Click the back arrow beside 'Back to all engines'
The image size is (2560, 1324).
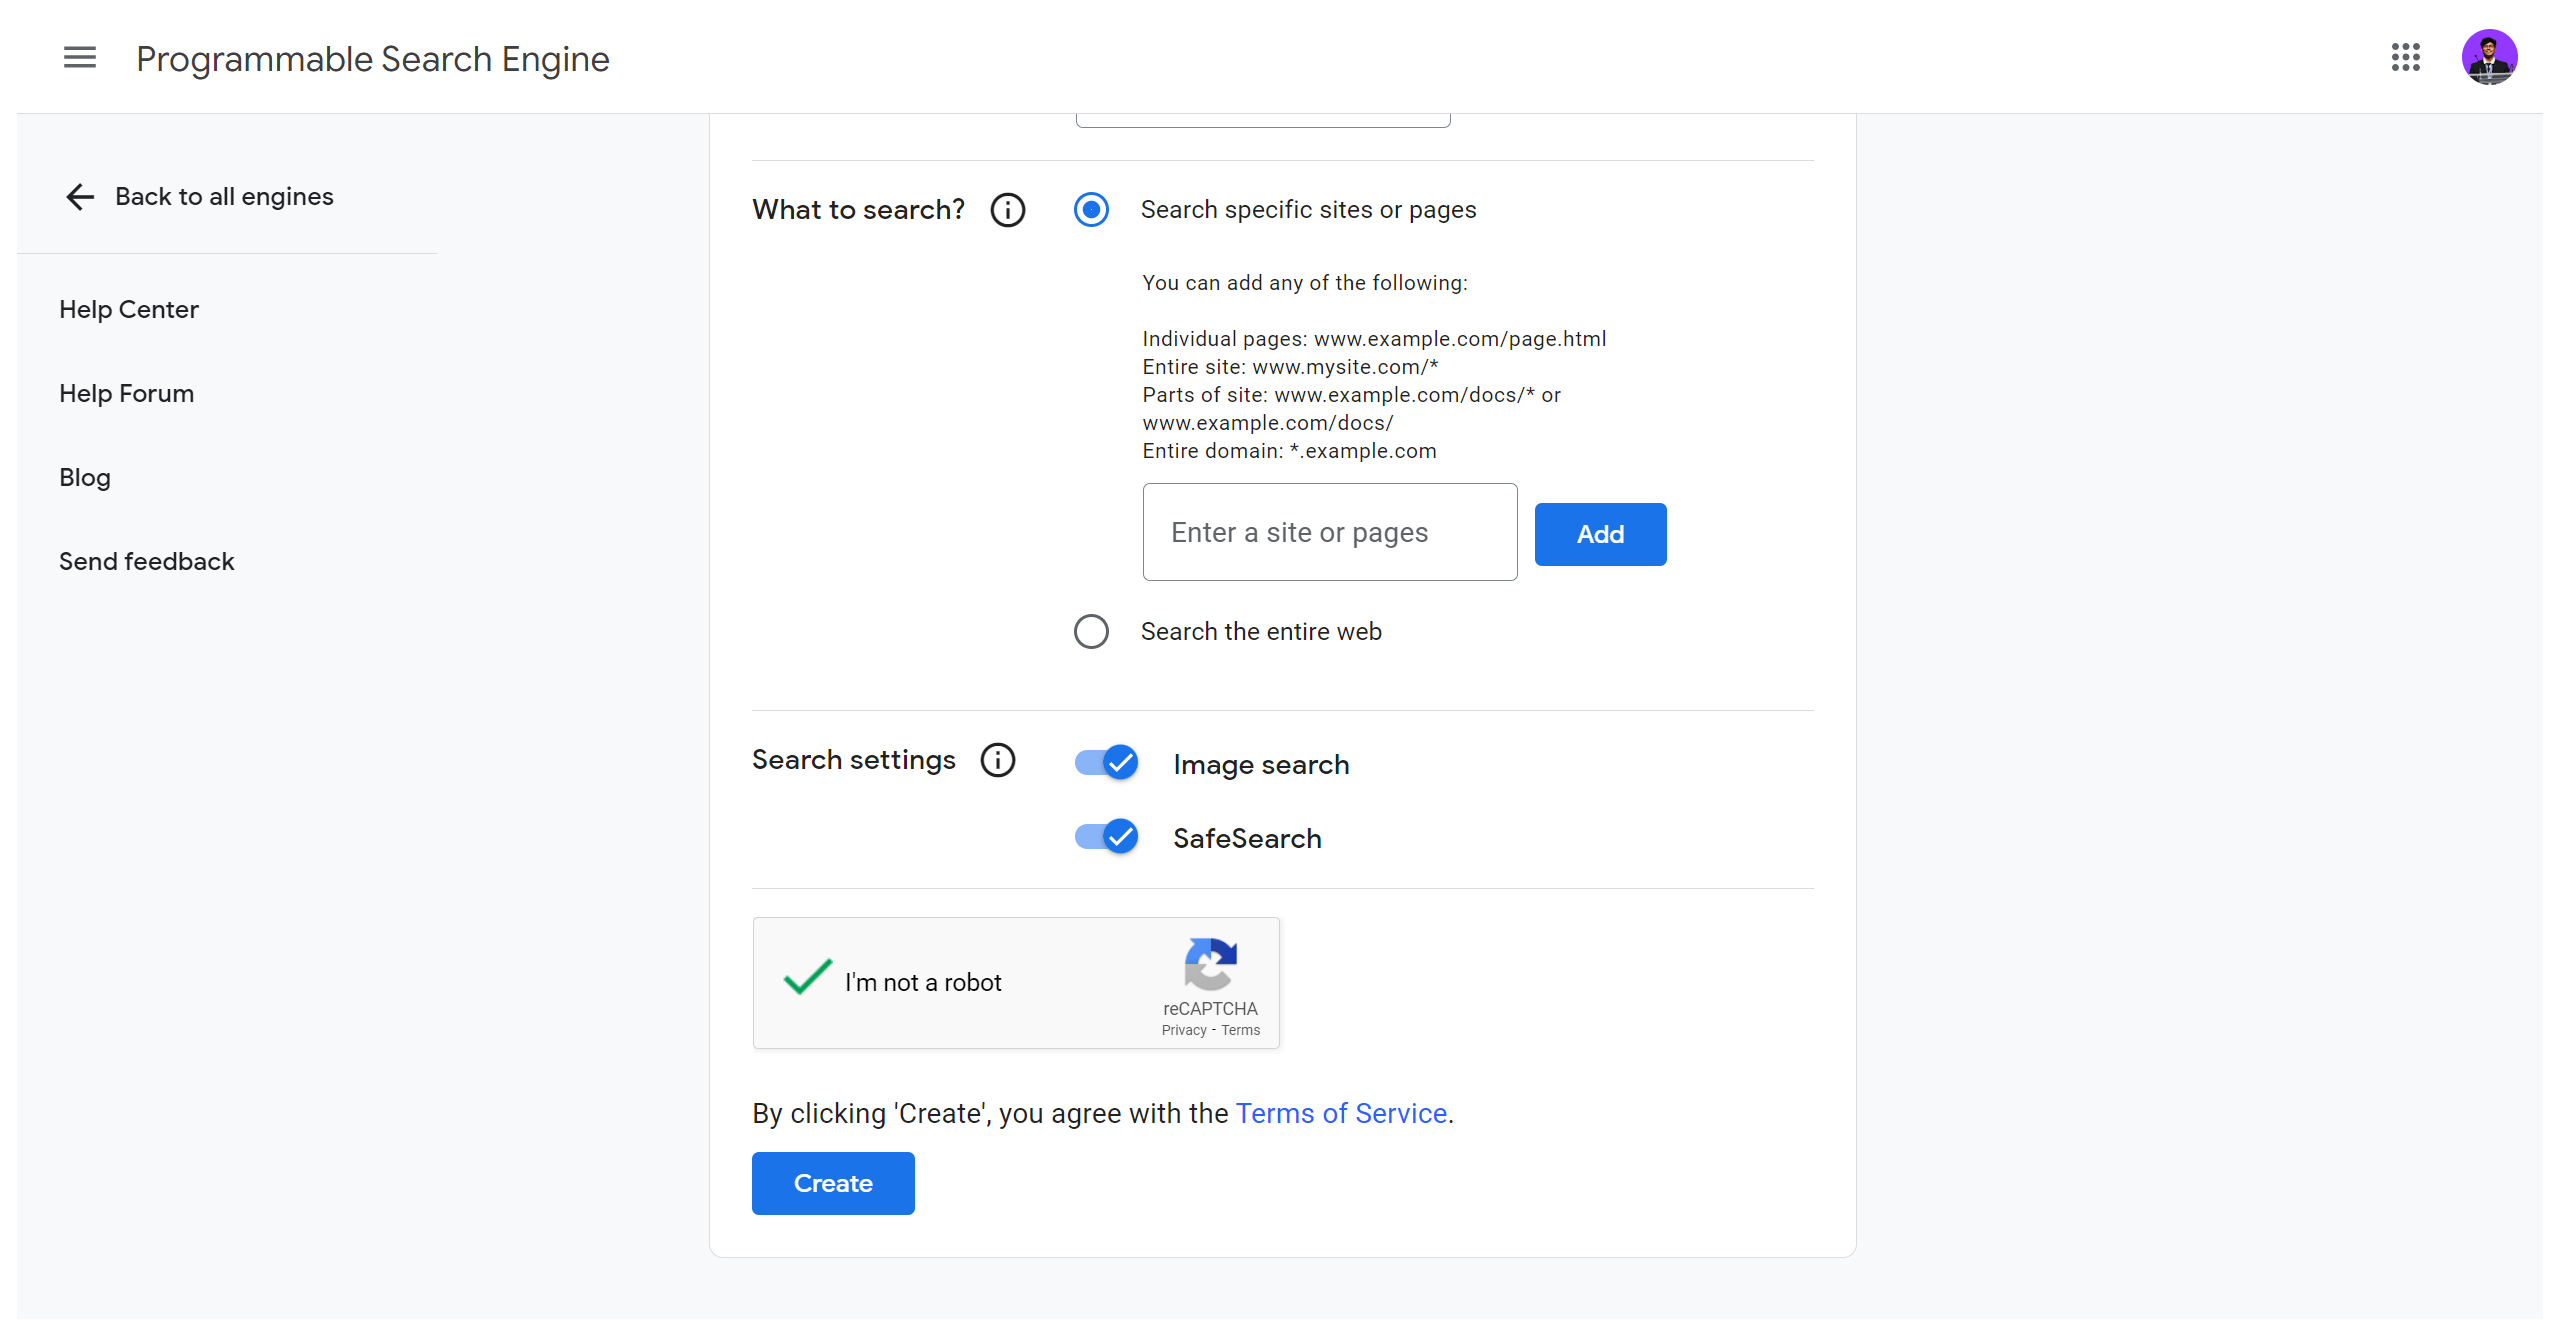click(79, 196)
